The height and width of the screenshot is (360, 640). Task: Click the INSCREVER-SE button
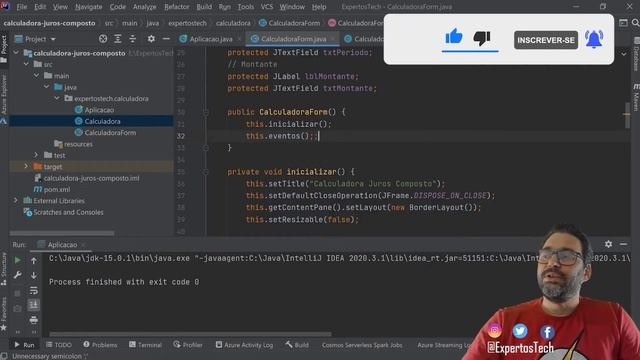[x=546, y=40]
